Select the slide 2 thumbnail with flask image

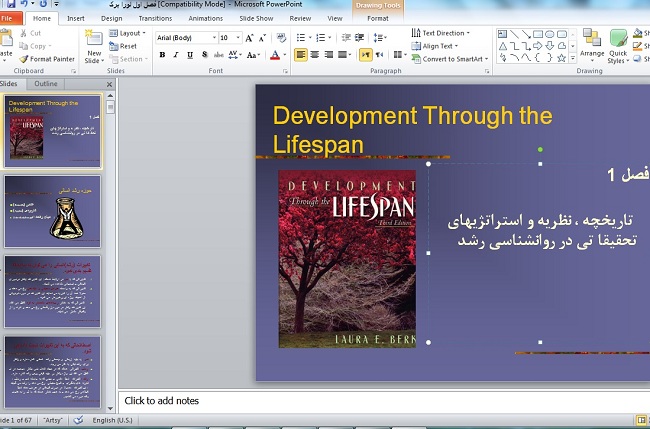53,211
